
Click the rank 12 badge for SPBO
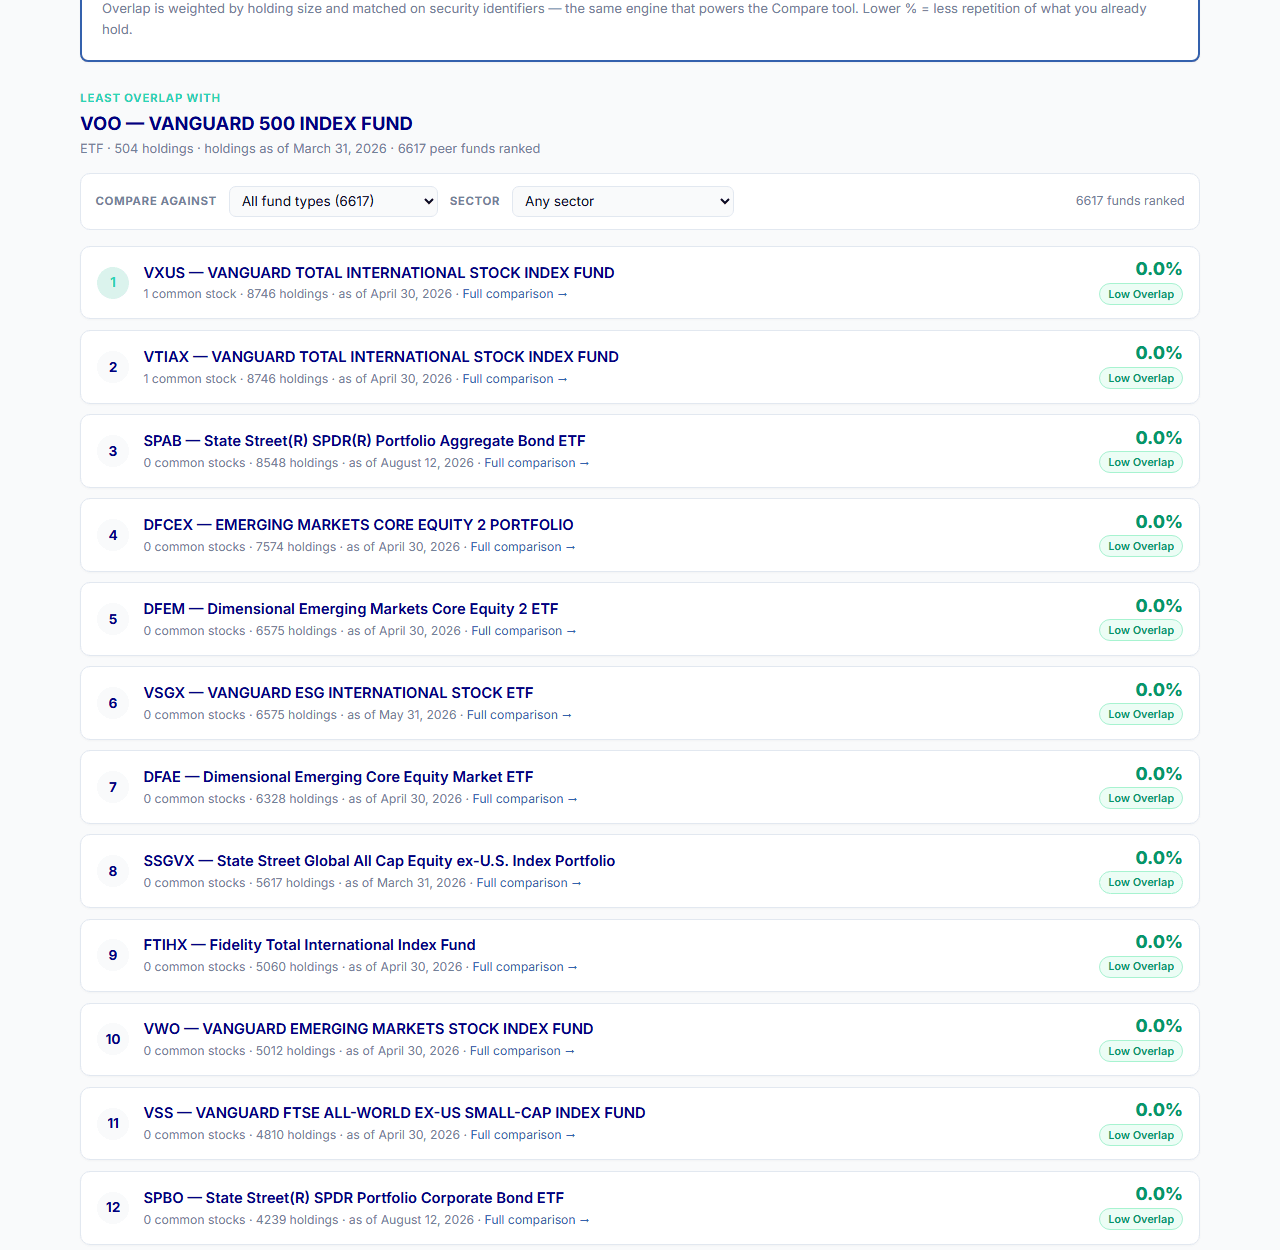(x=113, y=1207)
